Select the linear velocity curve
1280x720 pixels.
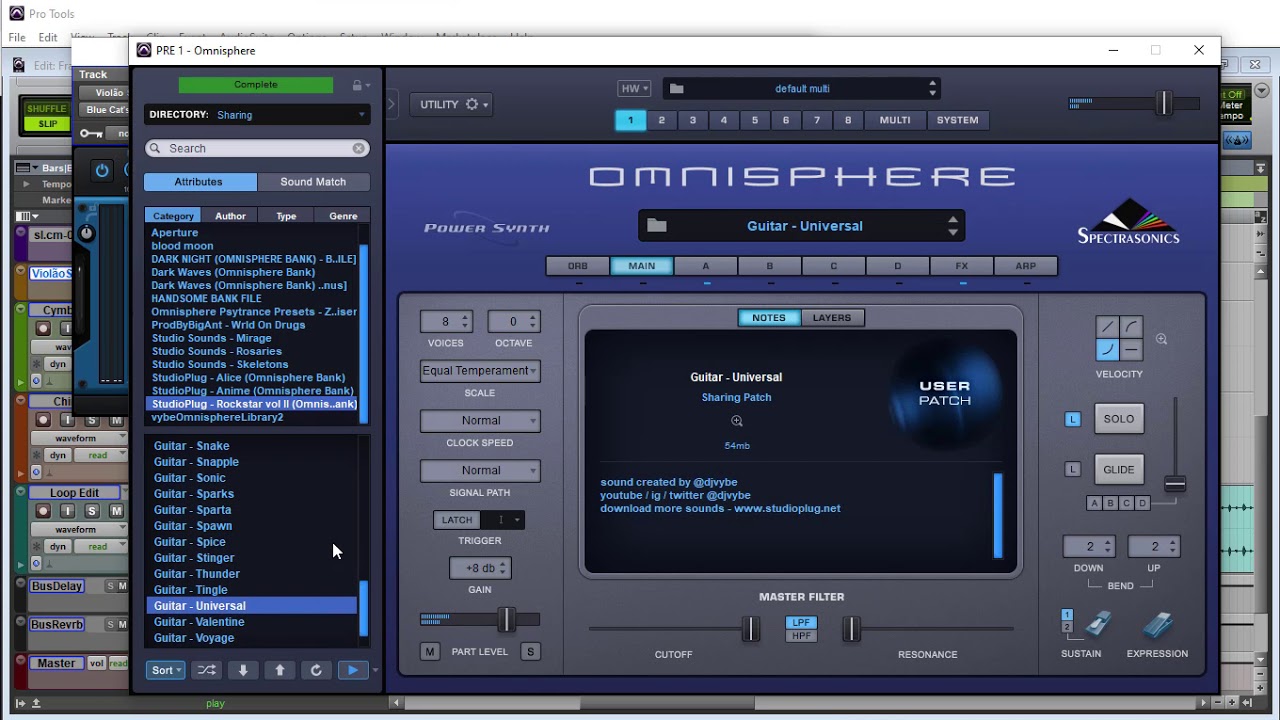[1107, 327]
